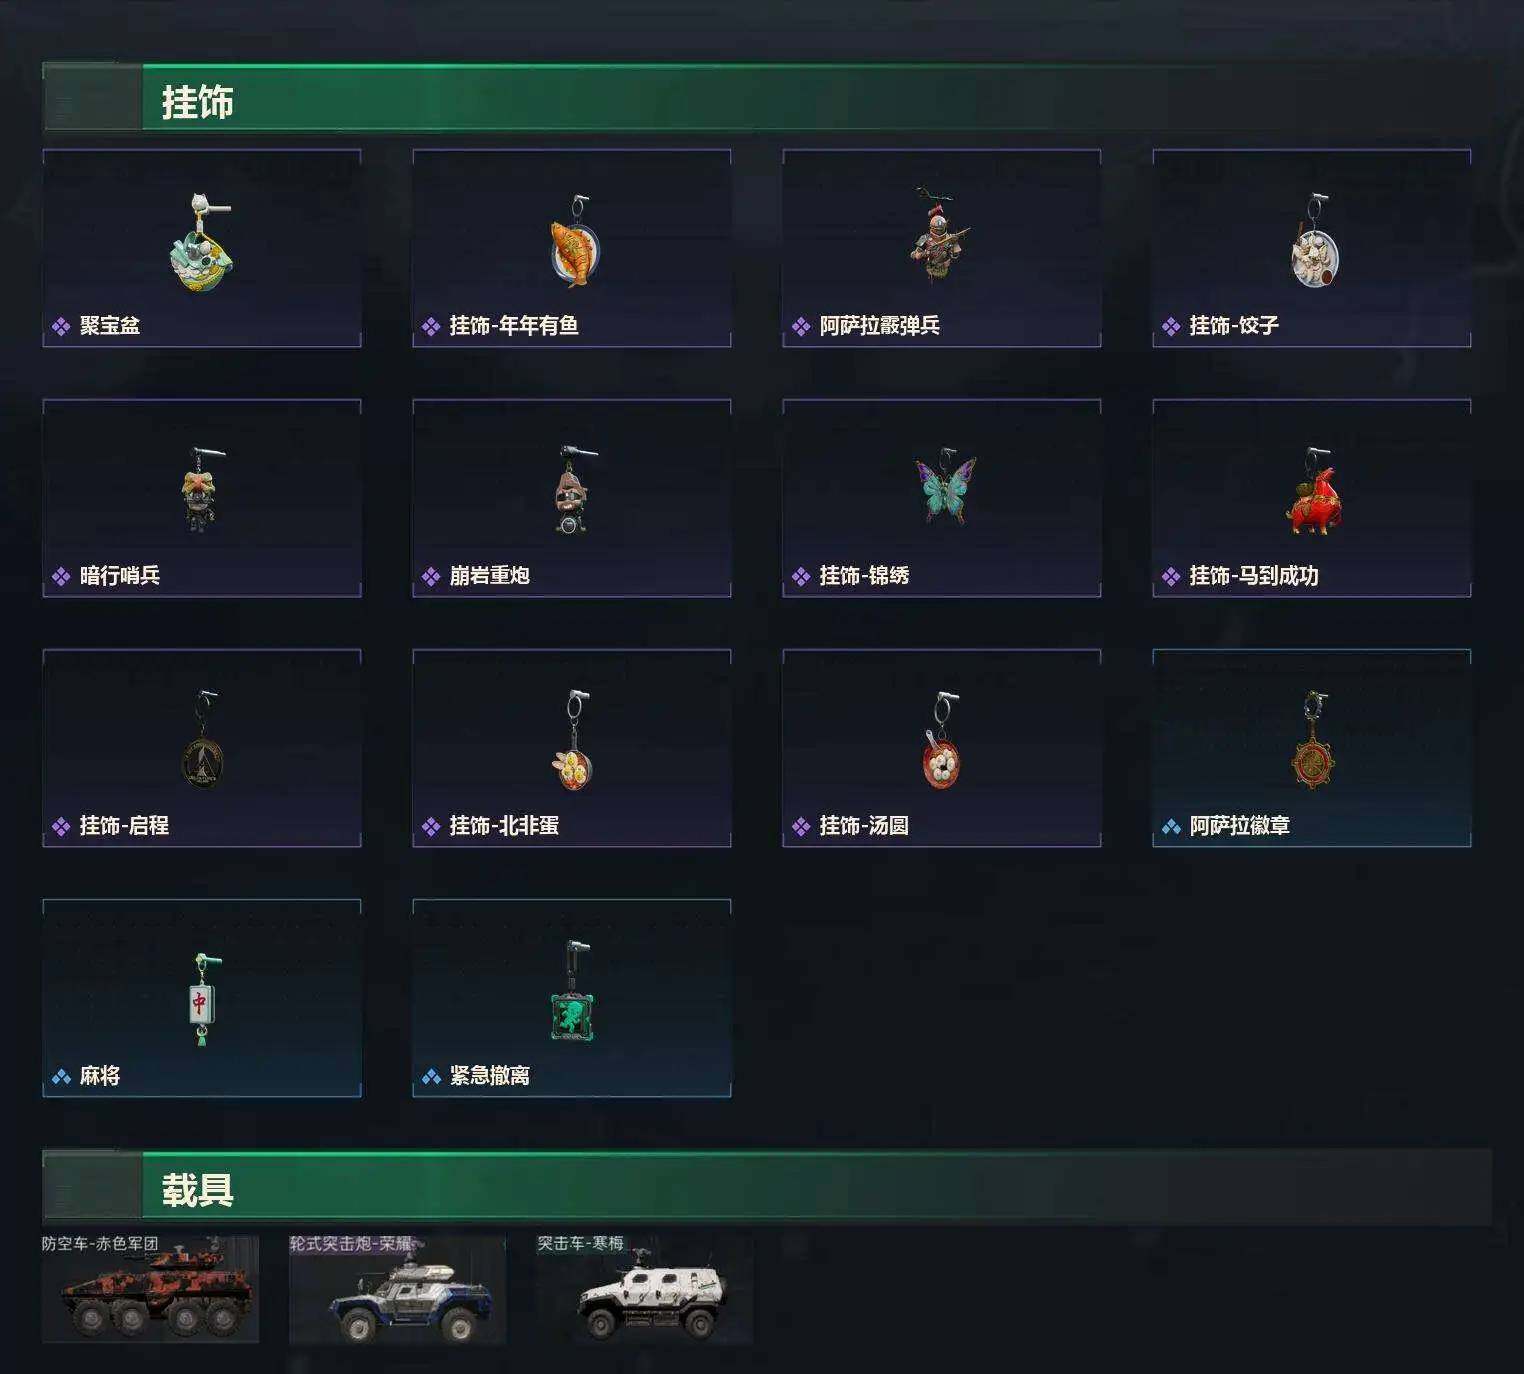Open the 防空车-赤色军团 vehicle thumbnail
The height and width of the screenshot is (1374, 1524).
(150, 1289)
